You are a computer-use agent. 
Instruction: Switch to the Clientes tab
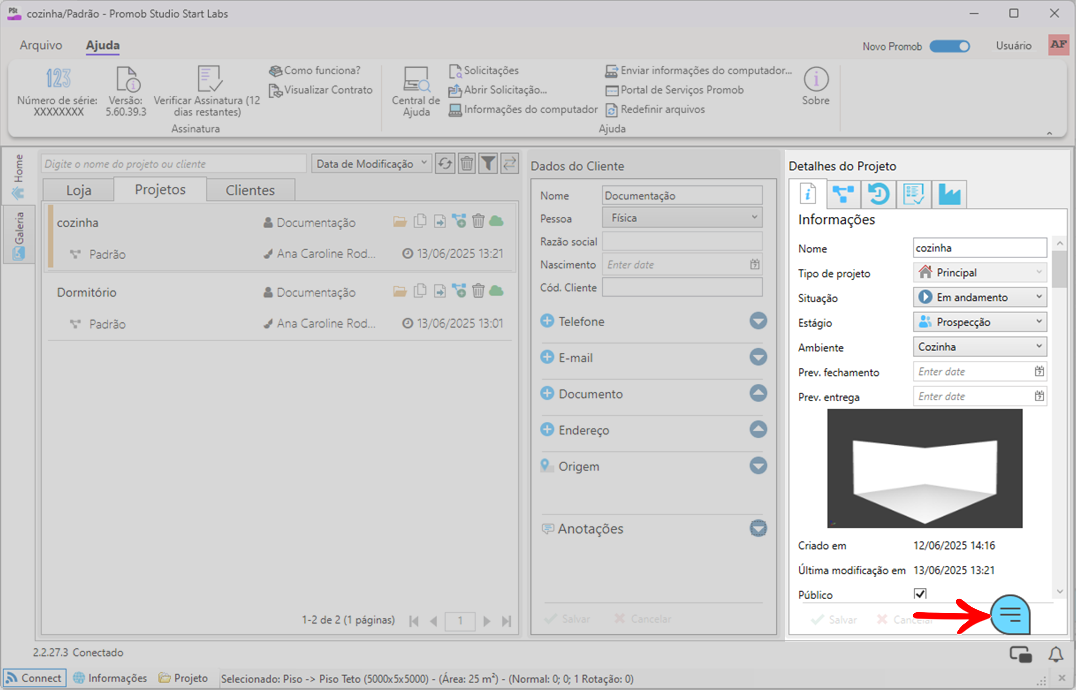250,190
